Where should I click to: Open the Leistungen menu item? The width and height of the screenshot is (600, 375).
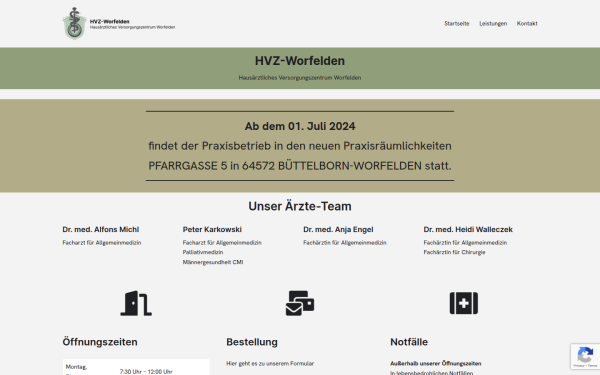tap(493, 24)
